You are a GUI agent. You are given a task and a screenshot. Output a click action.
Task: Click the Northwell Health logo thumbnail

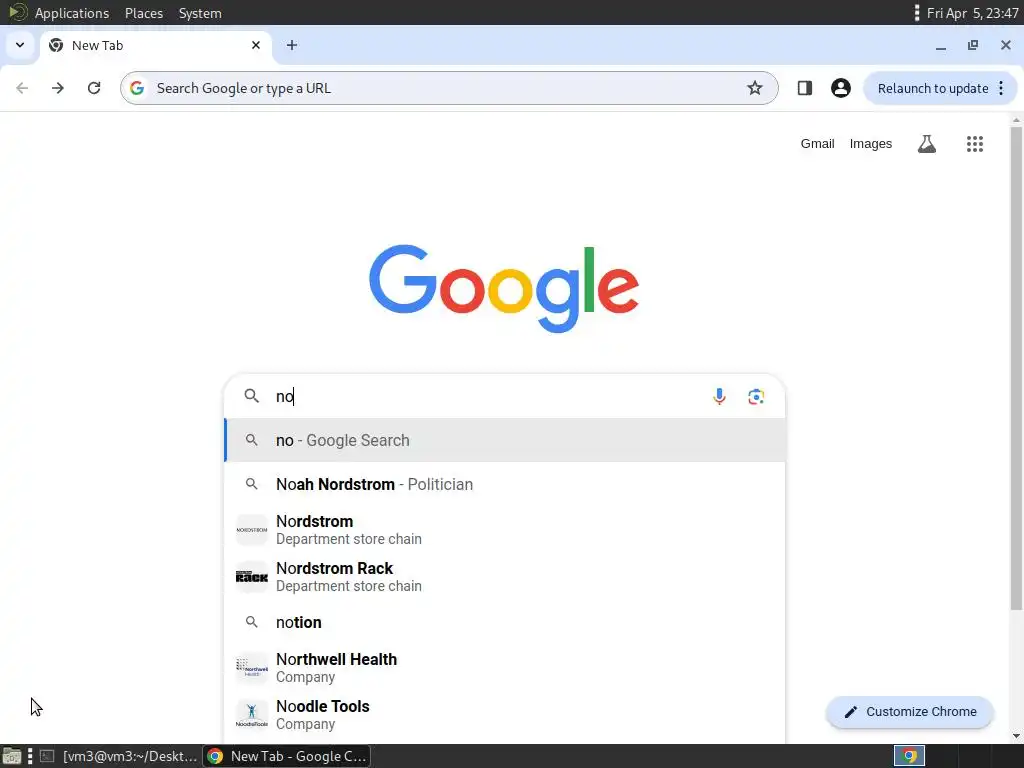click(251, 667)
